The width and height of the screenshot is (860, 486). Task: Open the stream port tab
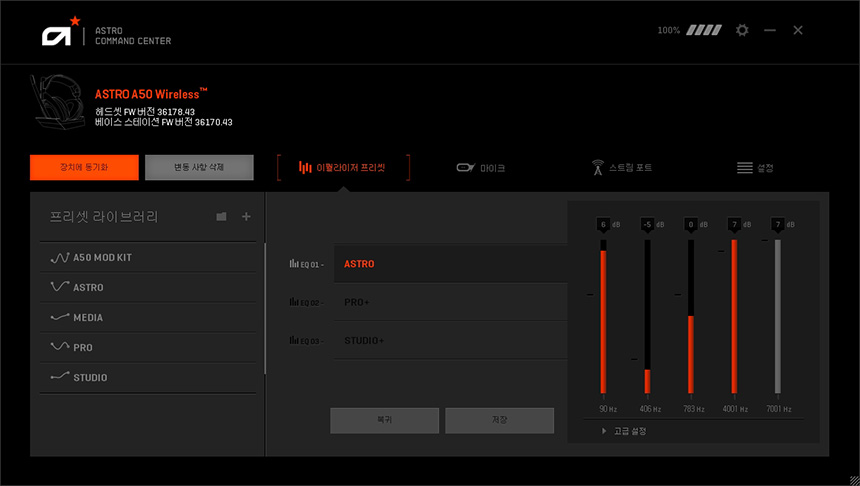coord(621,168)
